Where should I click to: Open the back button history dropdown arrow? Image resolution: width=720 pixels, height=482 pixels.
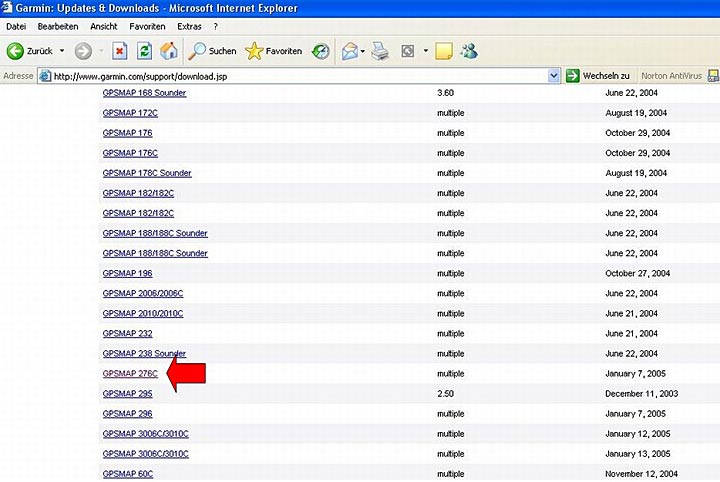click(62, 51)
